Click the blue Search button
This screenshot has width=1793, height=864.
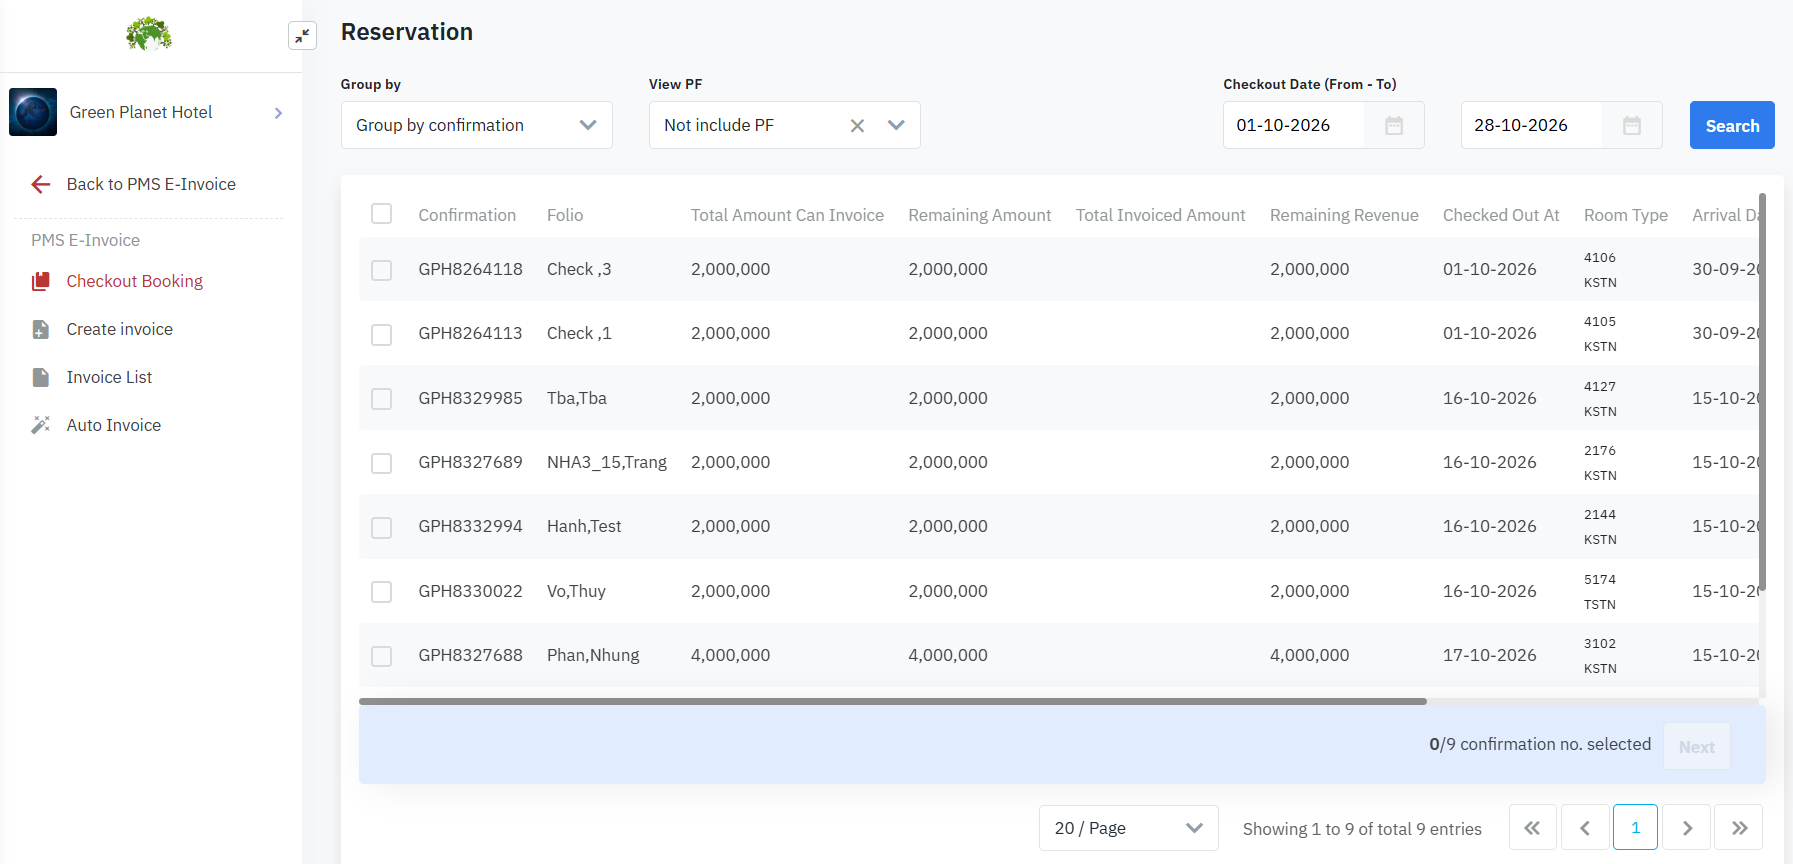click(x=1732, y=125)
